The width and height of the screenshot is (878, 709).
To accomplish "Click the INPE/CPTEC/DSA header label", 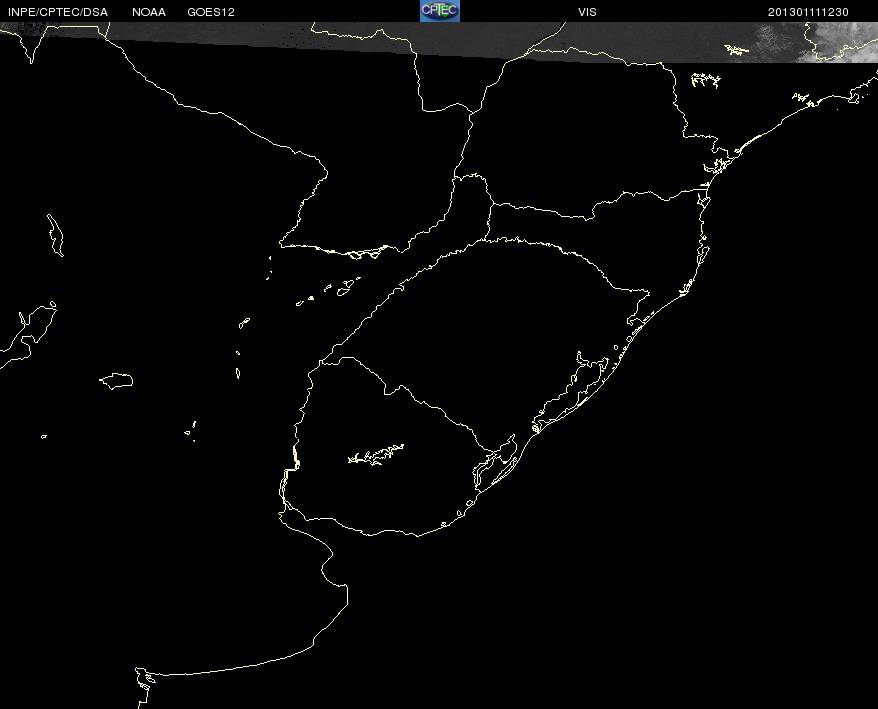I will [x=56, y=12].
